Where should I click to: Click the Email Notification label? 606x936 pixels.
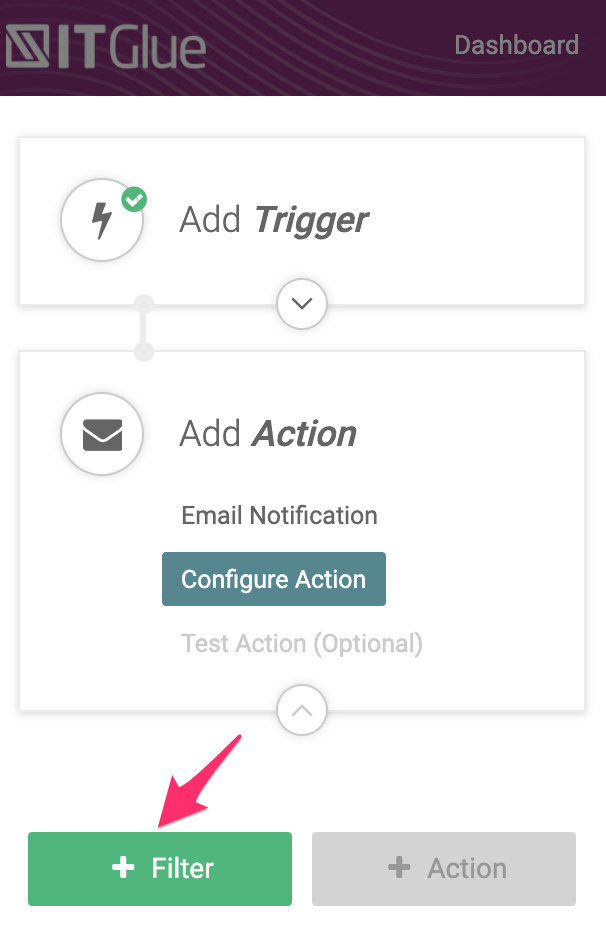[x=279, y=516]
